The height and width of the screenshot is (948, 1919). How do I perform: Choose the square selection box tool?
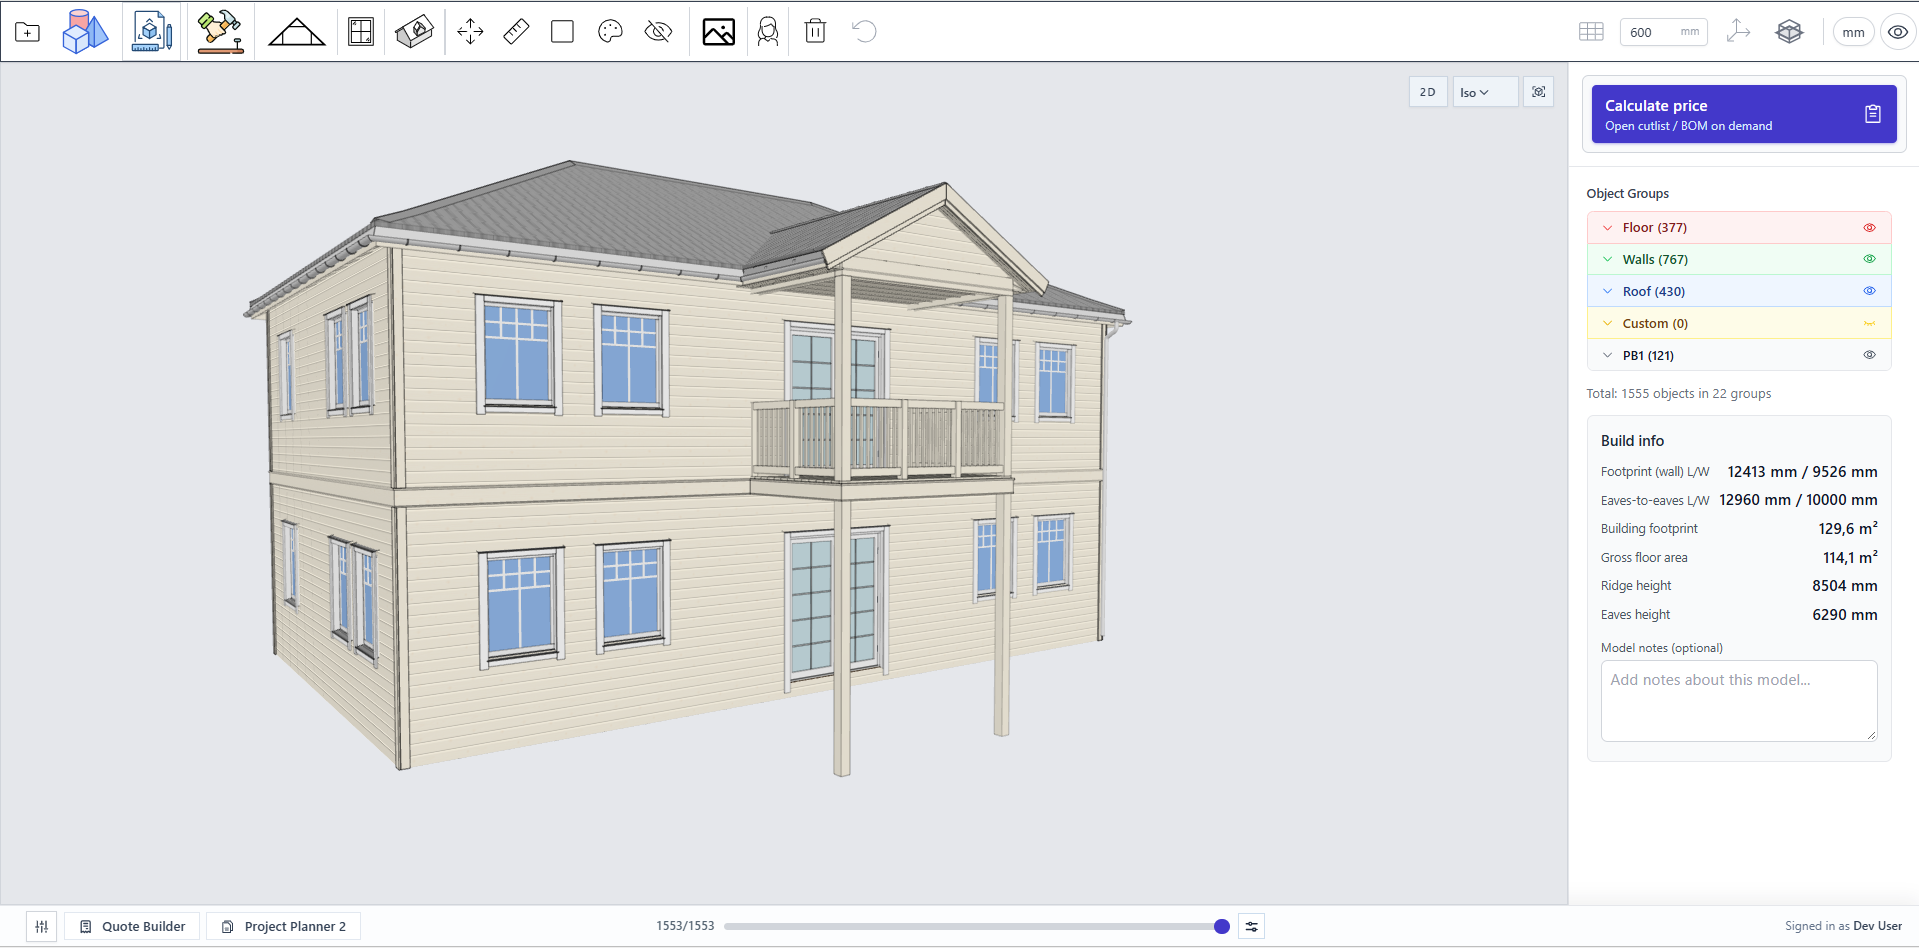coord(562,32)
